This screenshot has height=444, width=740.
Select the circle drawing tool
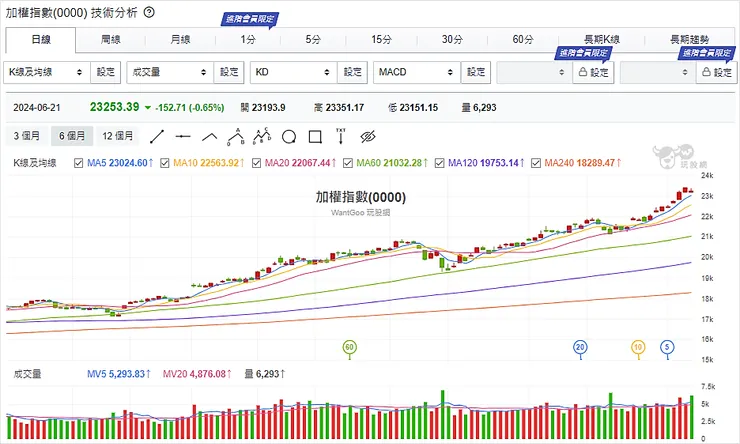[289, 137]
